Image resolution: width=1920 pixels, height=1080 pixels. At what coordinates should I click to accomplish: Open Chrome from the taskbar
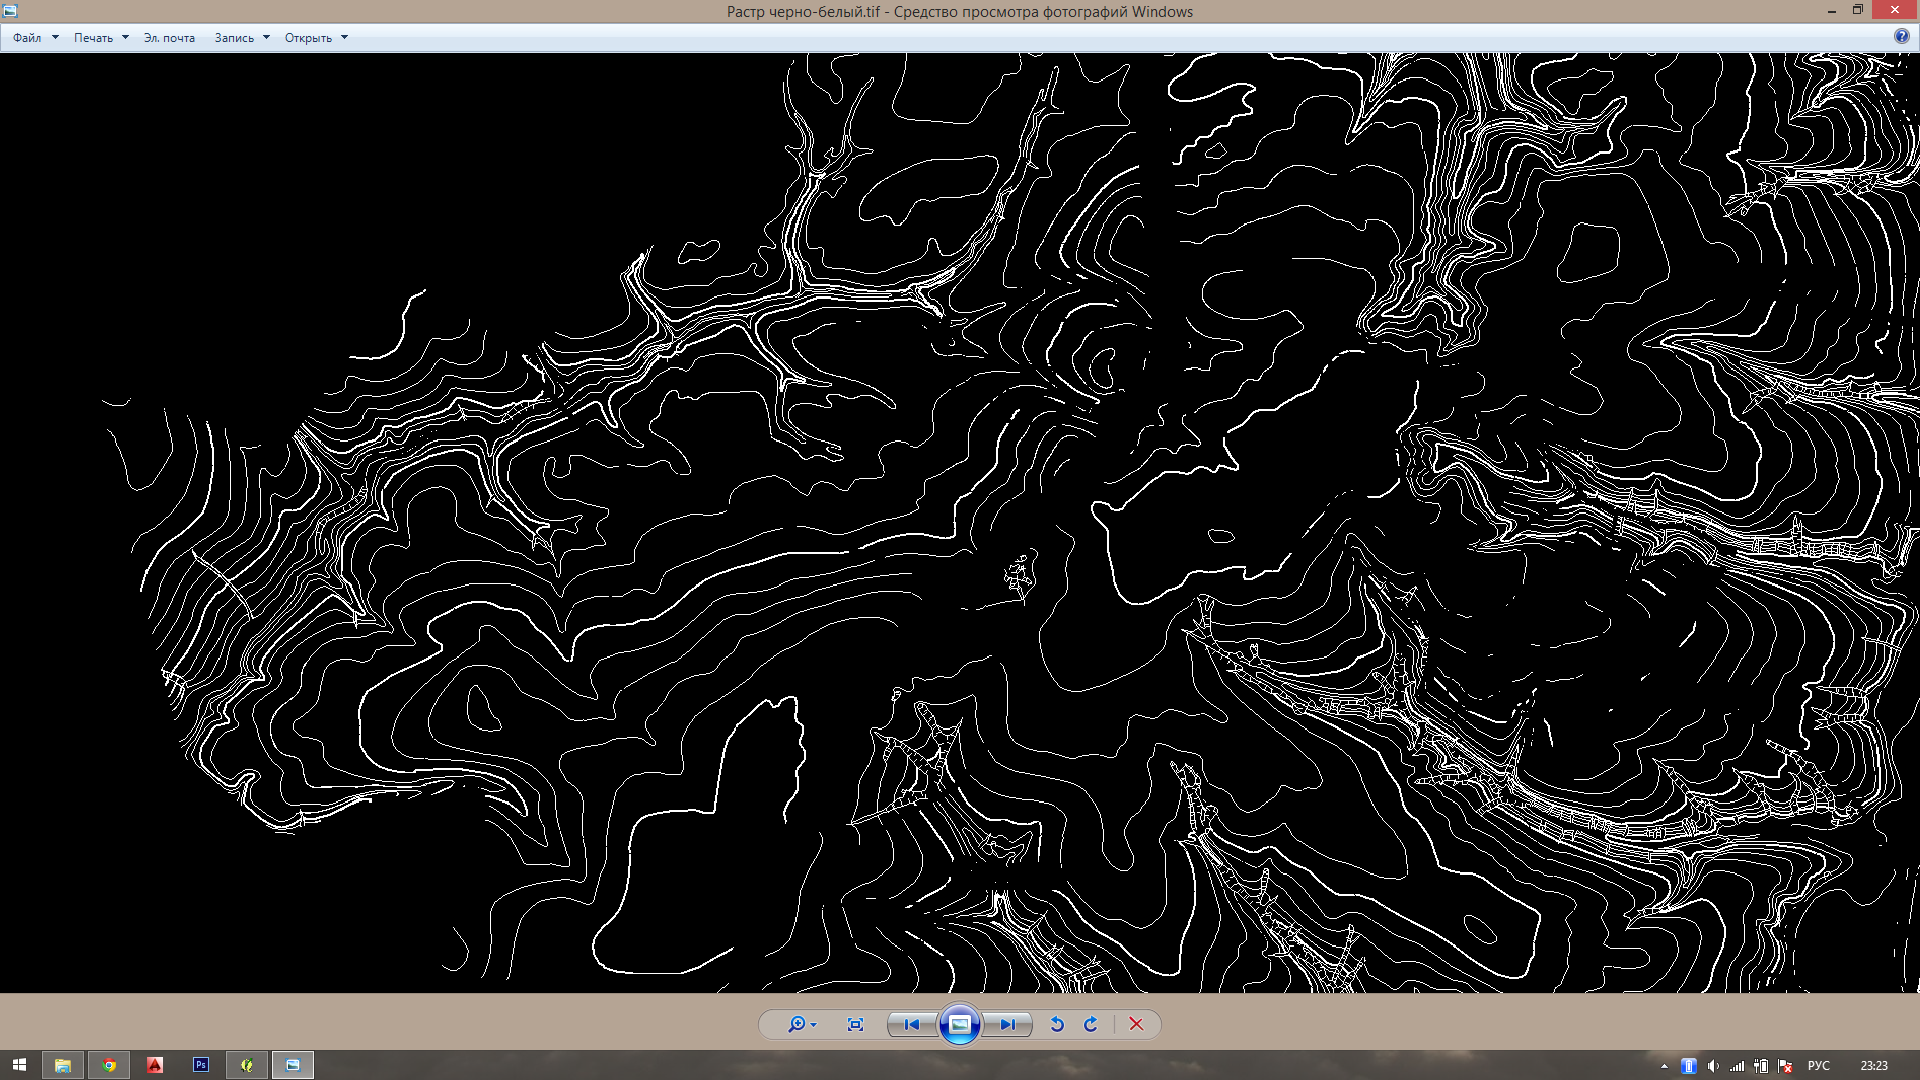coord(109,1065)
